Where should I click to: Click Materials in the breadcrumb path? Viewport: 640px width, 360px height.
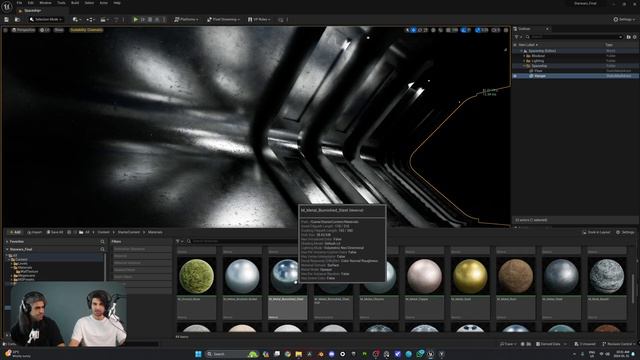point(155,232)
